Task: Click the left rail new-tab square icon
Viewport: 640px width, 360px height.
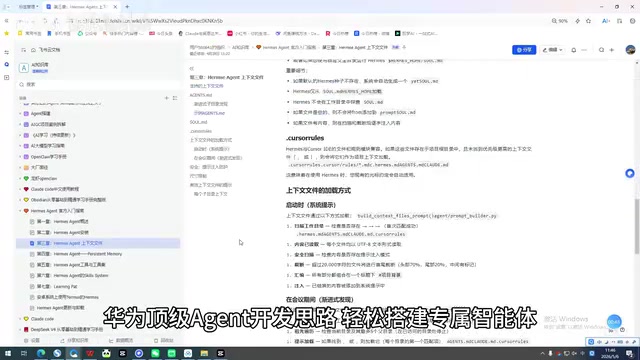Action: (x=7, y=77)
